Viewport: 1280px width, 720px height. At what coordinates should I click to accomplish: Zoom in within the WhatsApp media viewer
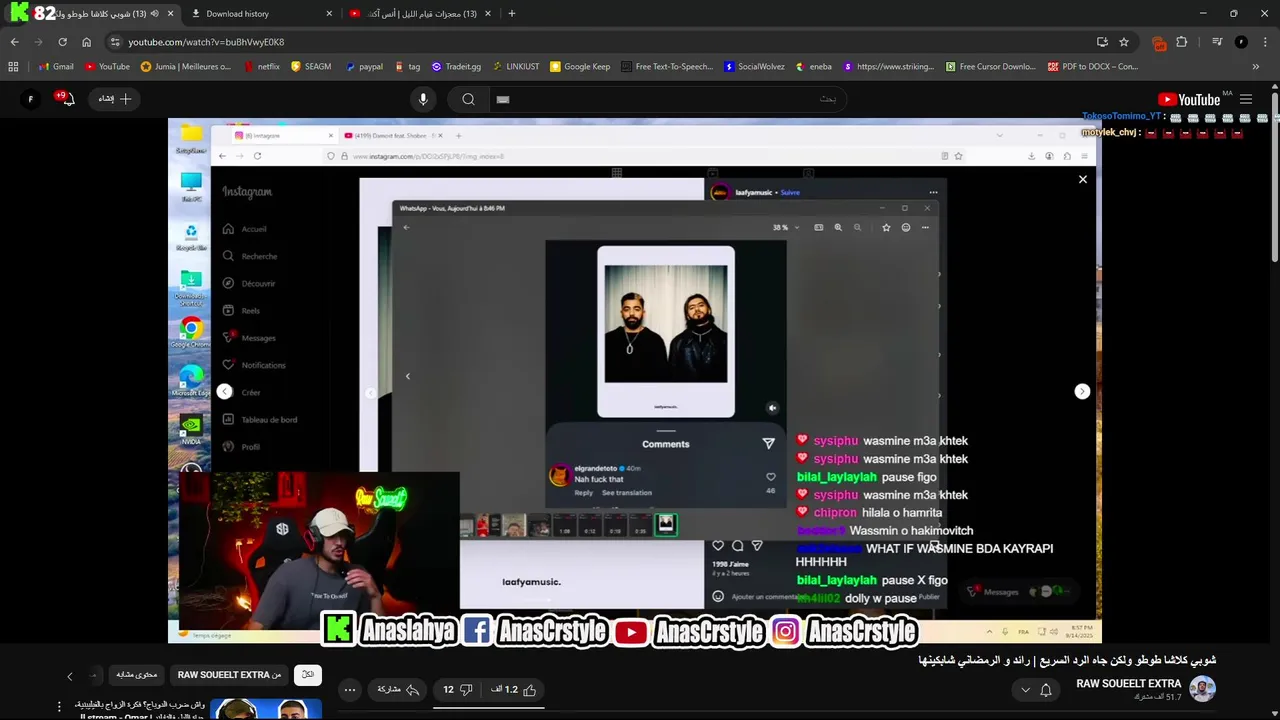[838, 227]
